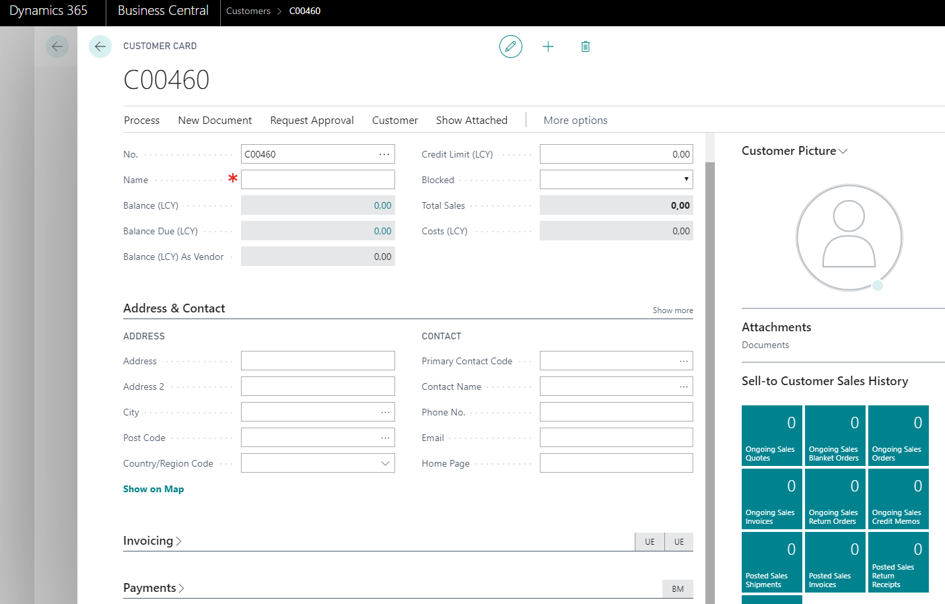
Task: Expand the Customer Picture chevron menu
Action: click(x=843, y=151)
